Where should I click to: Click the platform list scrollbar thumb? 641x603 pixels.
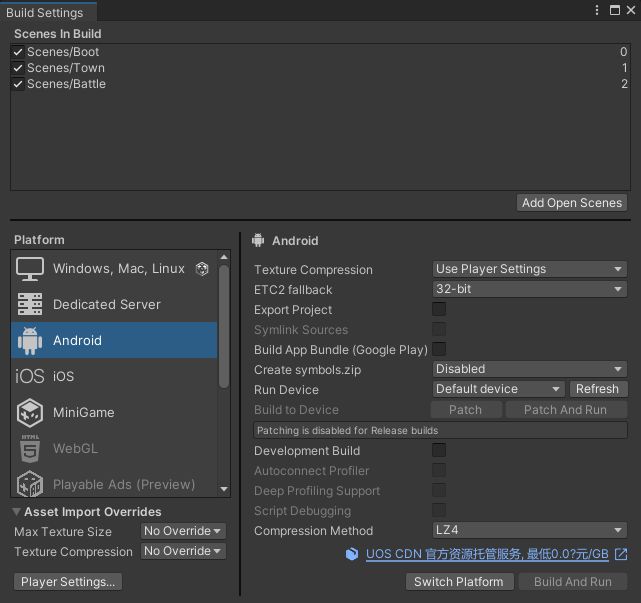(x=224, y=327)
